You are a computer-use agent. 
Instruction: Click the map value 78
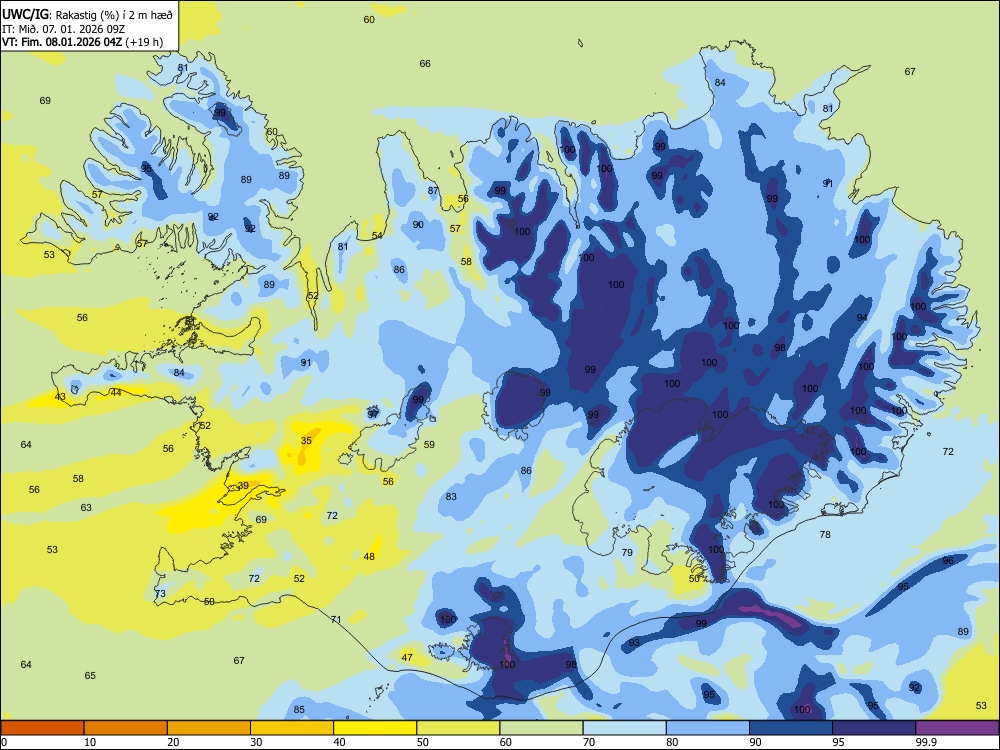825,534
